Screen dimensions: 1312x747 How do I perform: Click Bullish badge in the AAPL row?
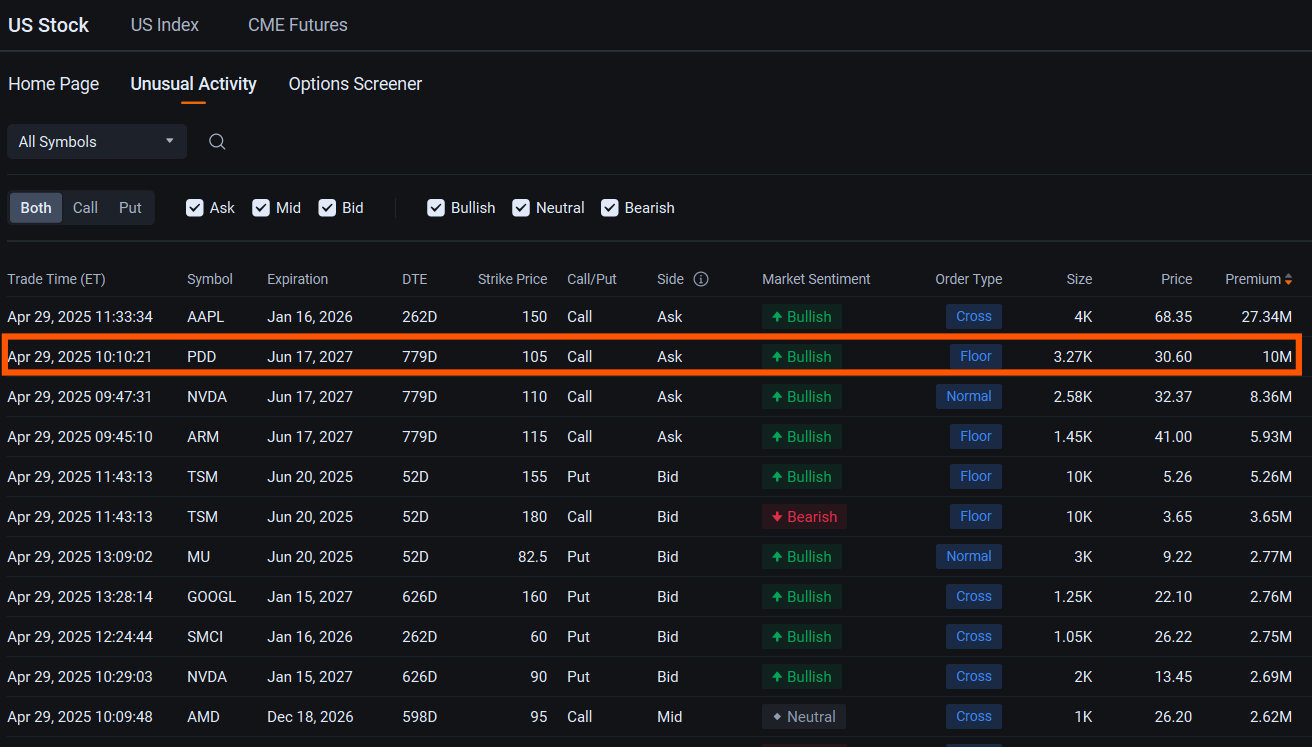[x=802, y=317]
